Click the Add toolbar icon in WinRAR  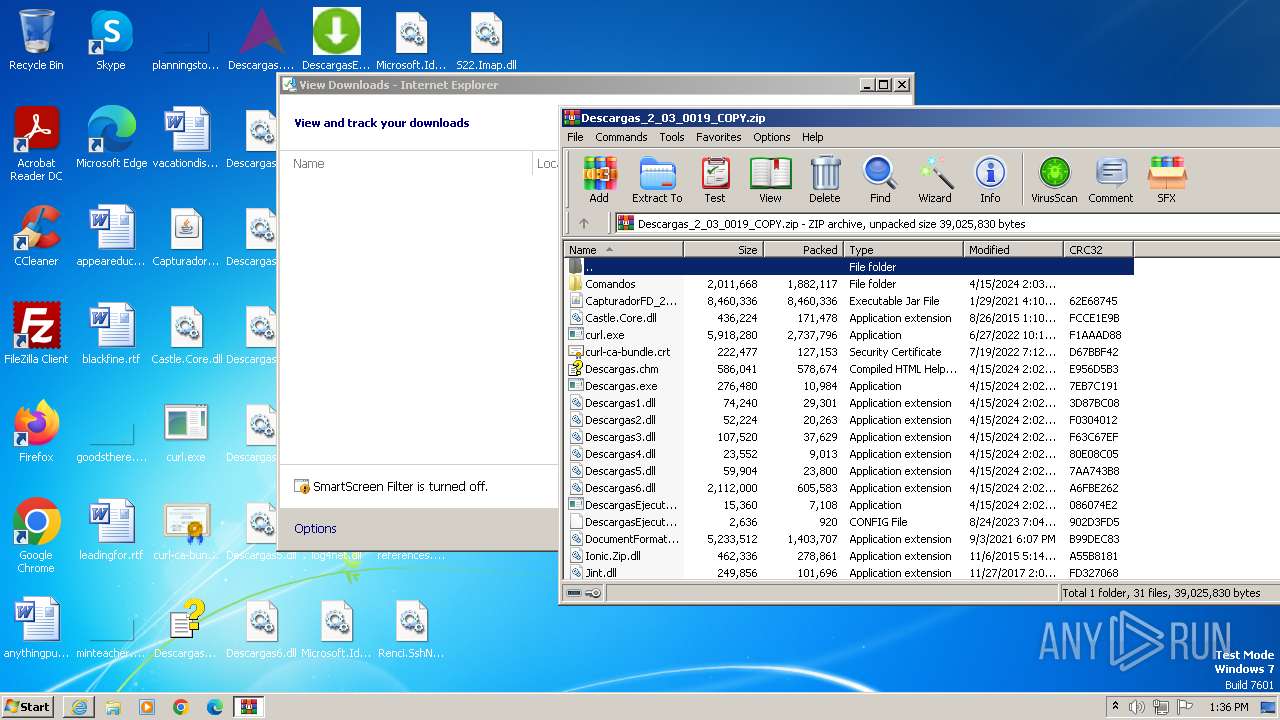[x=599, y=180]
